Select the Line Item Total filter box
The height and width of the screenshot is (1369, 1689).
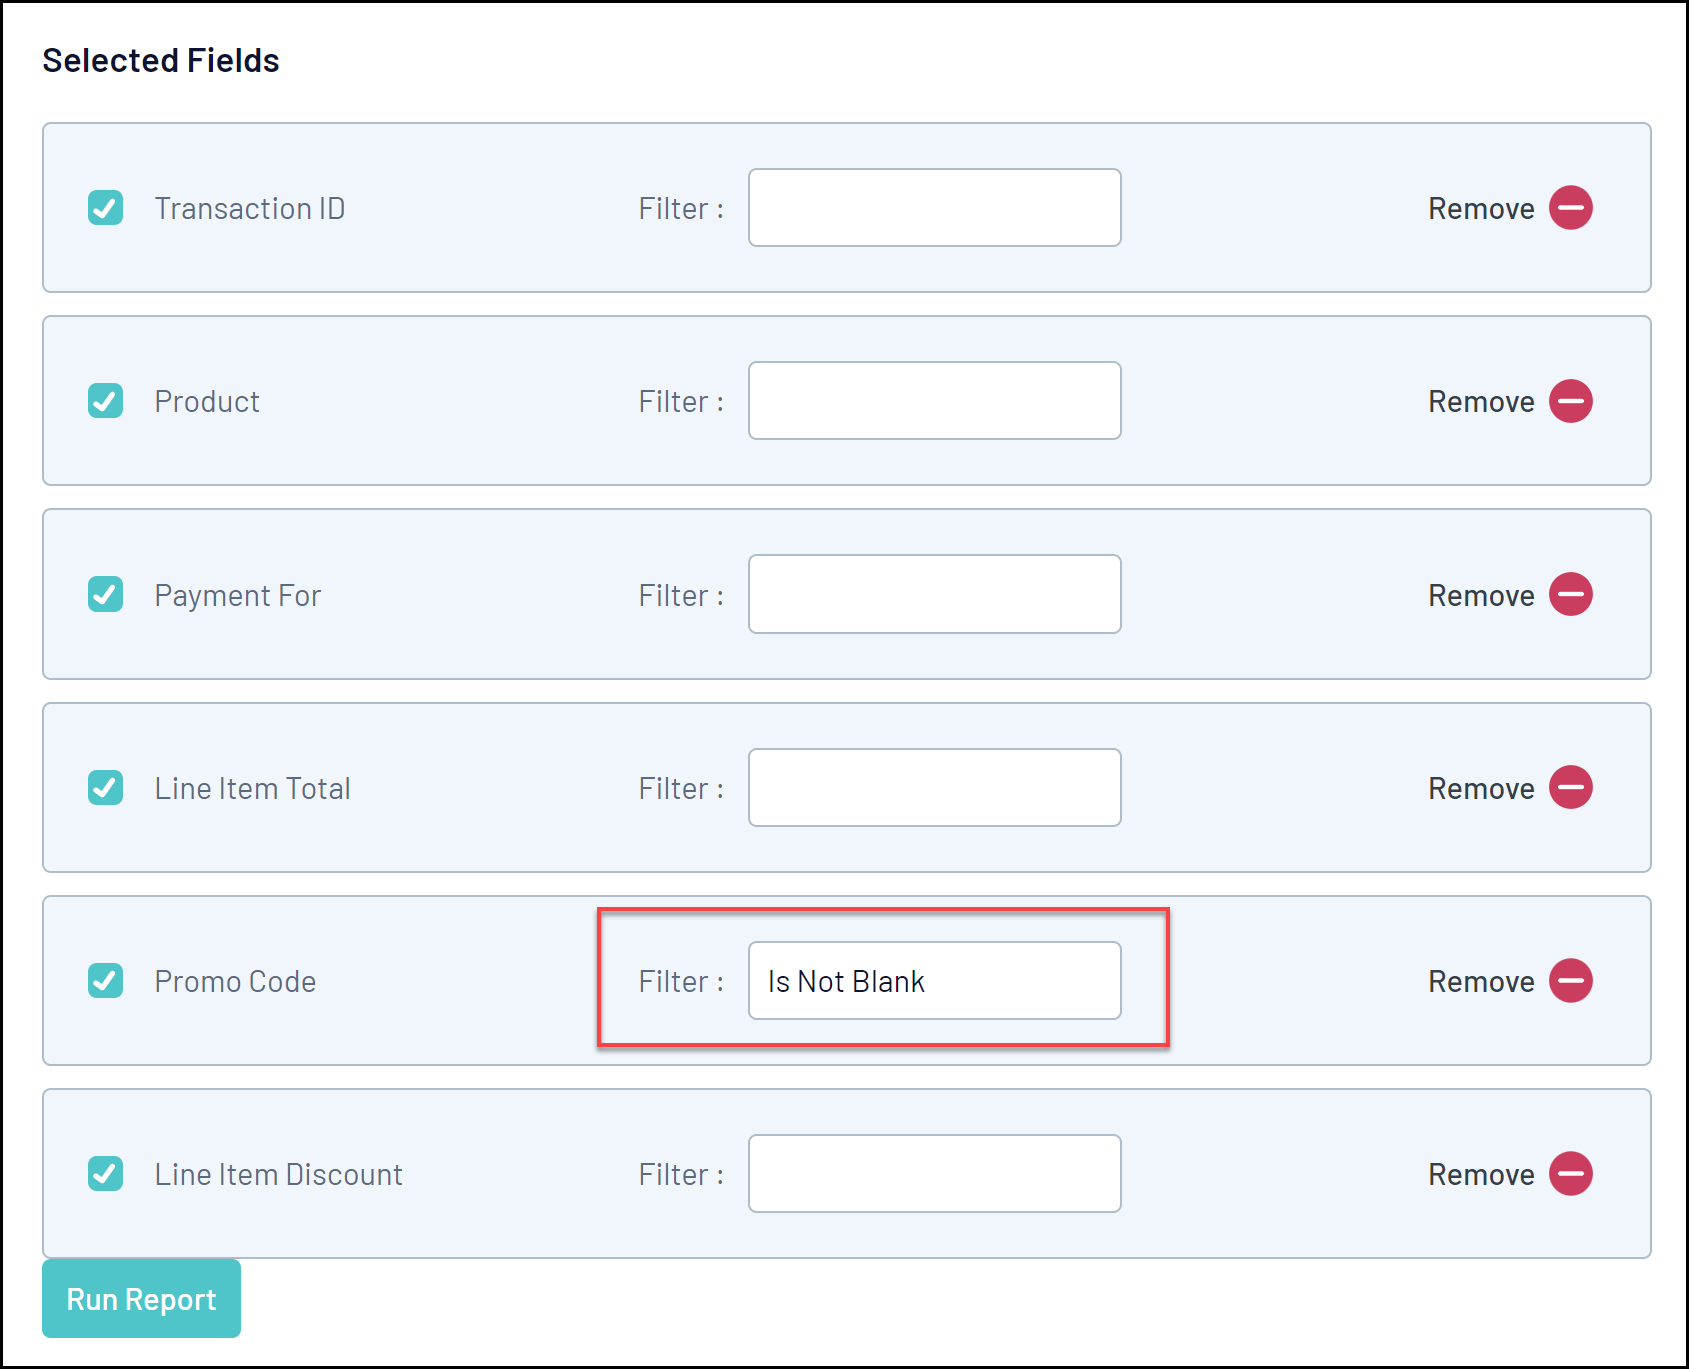pos(934,787)
